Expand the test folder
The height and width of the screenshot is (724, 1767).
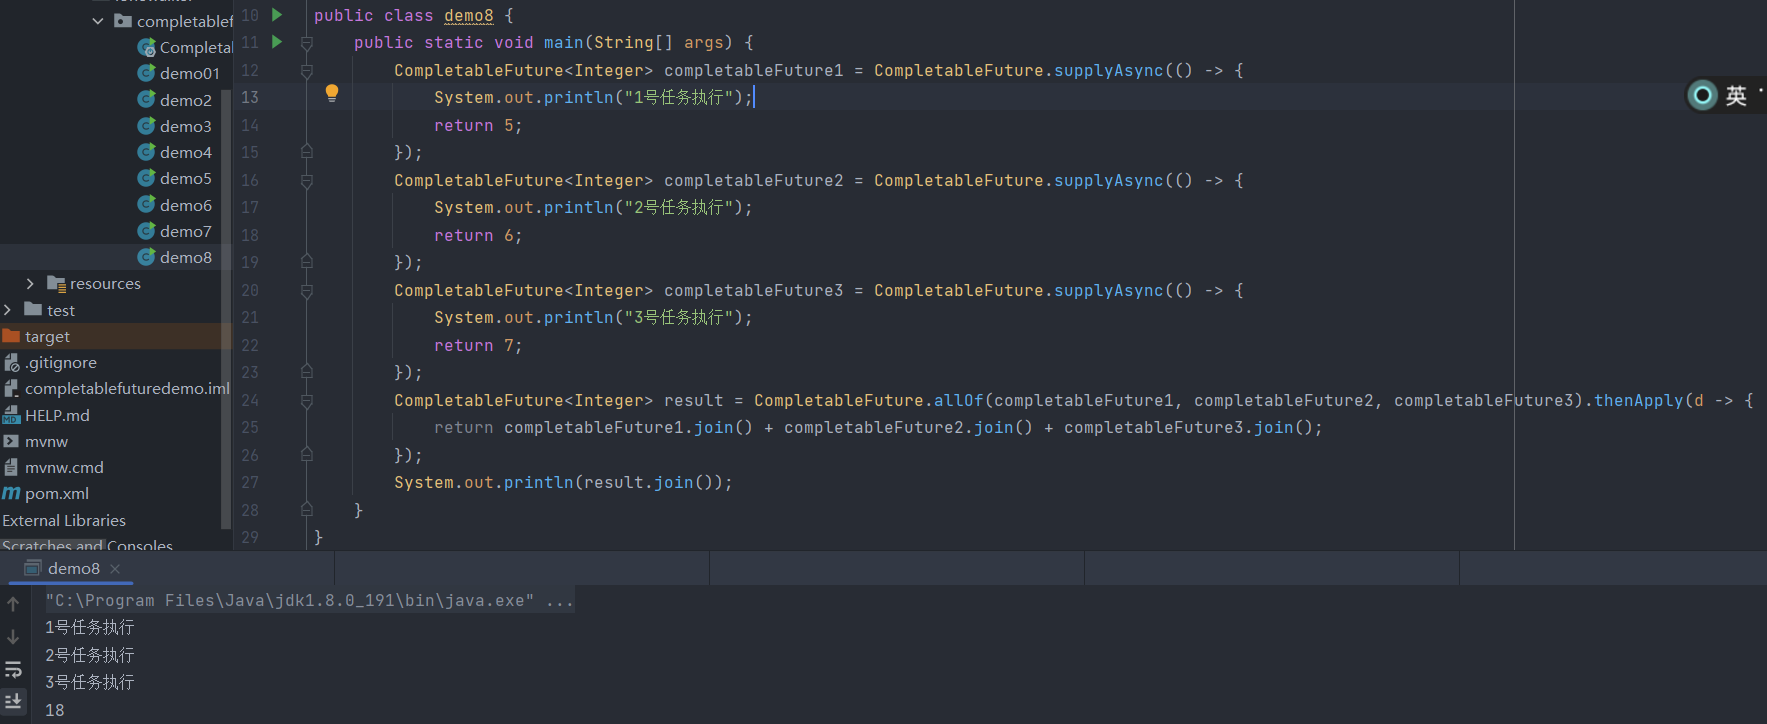tap(8, 311)
